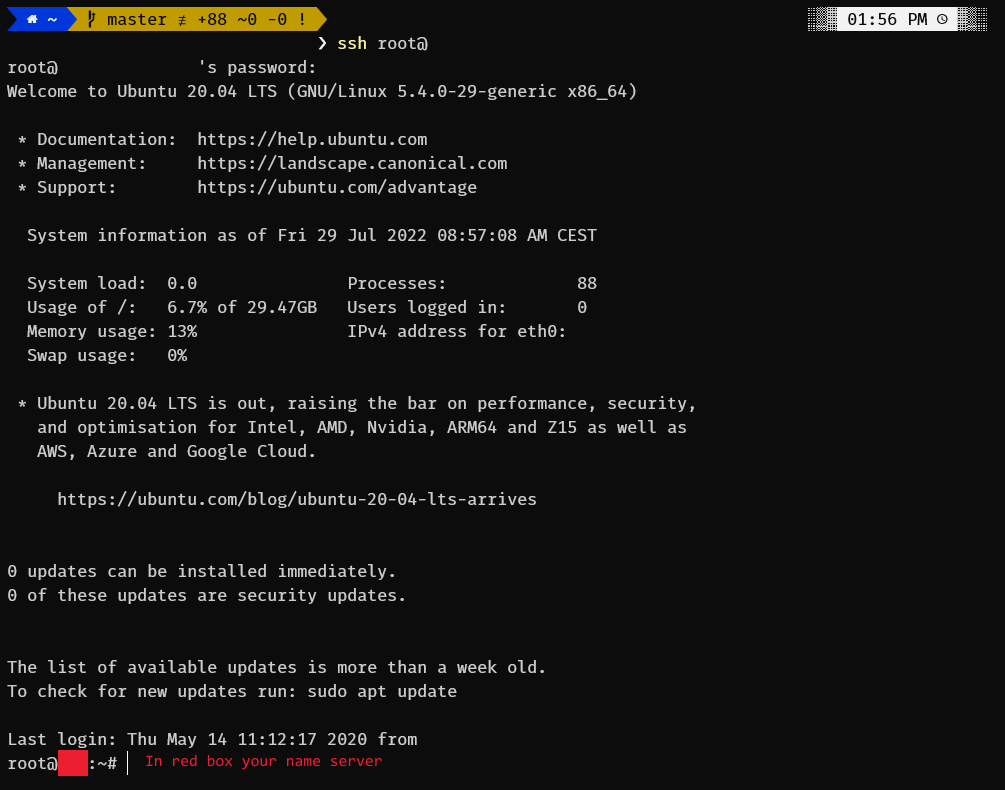Click the 'AWS, Azure and Google Cloud.' line
Screen dimensions: 1005x790
pyautogui.click(x=176, y=451)
